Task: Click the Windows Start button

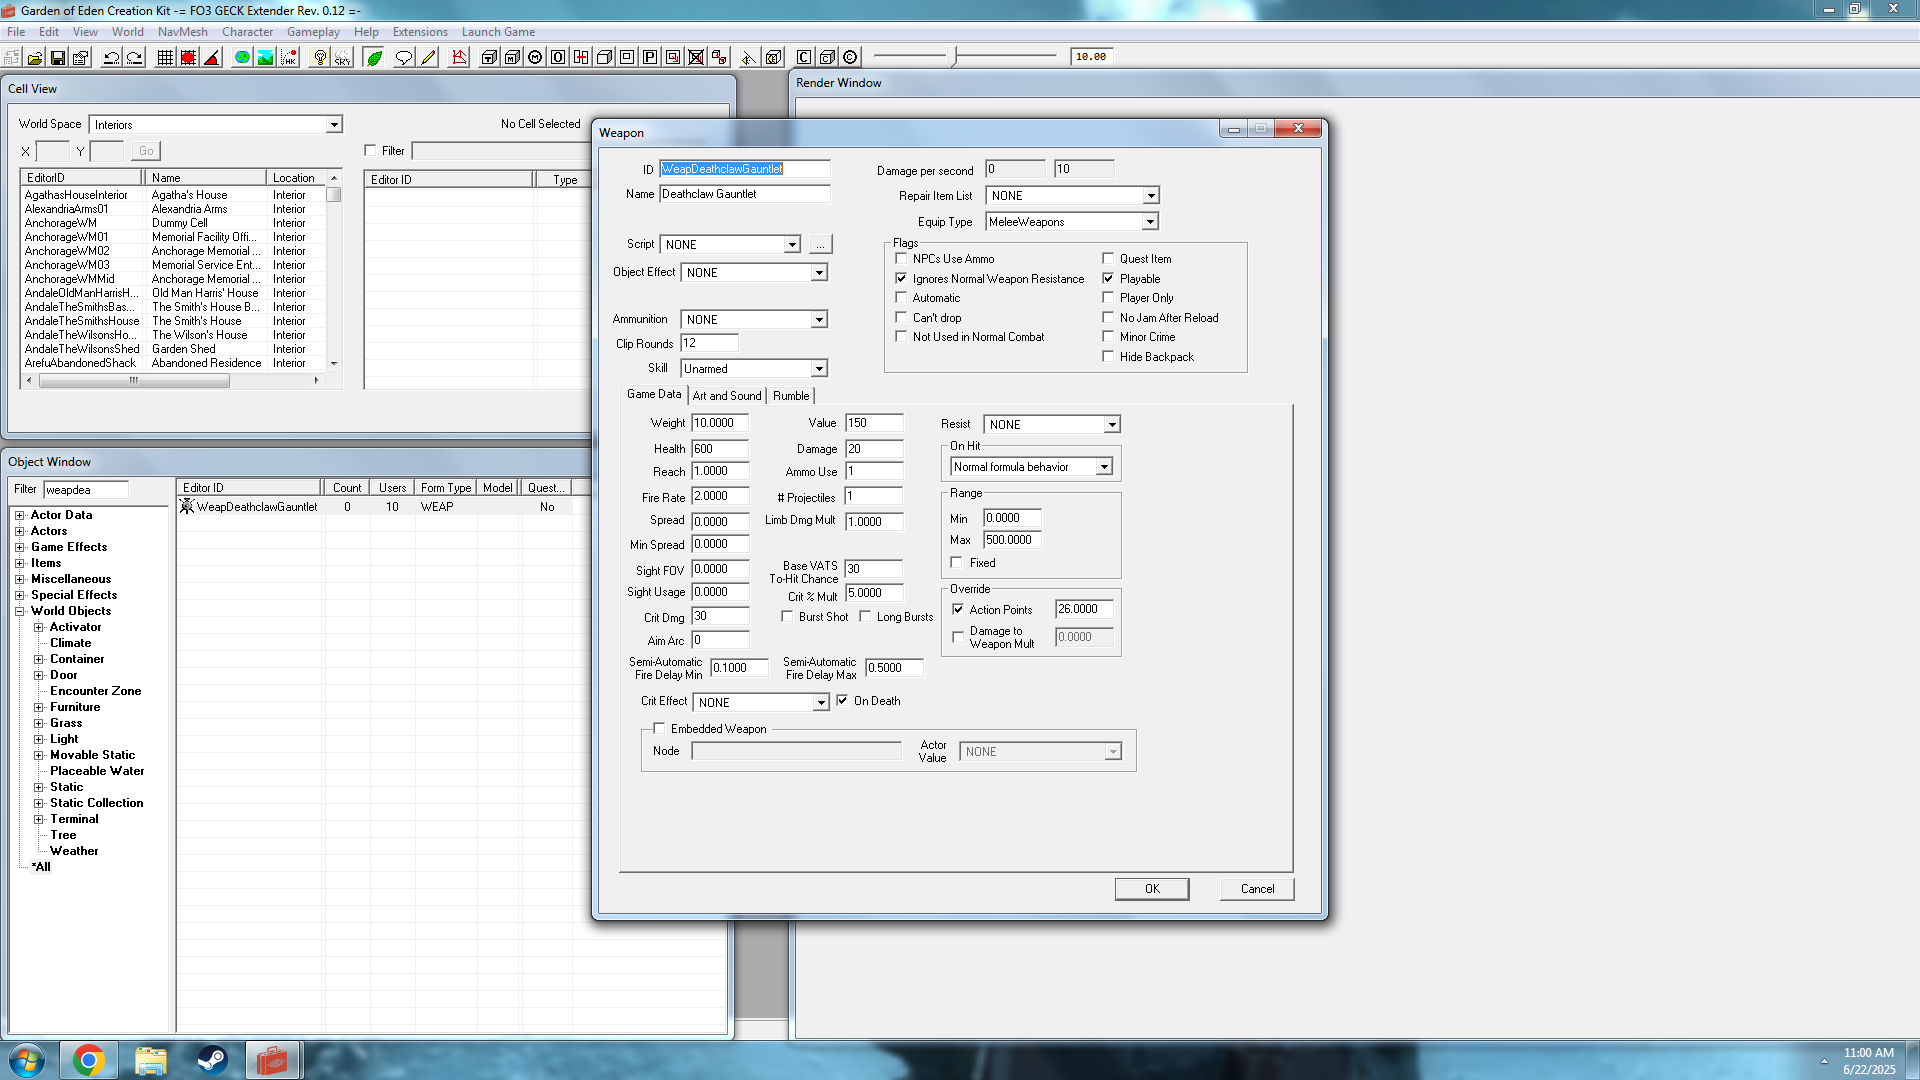Action: pyautogui.click(x=27, y=1060)
